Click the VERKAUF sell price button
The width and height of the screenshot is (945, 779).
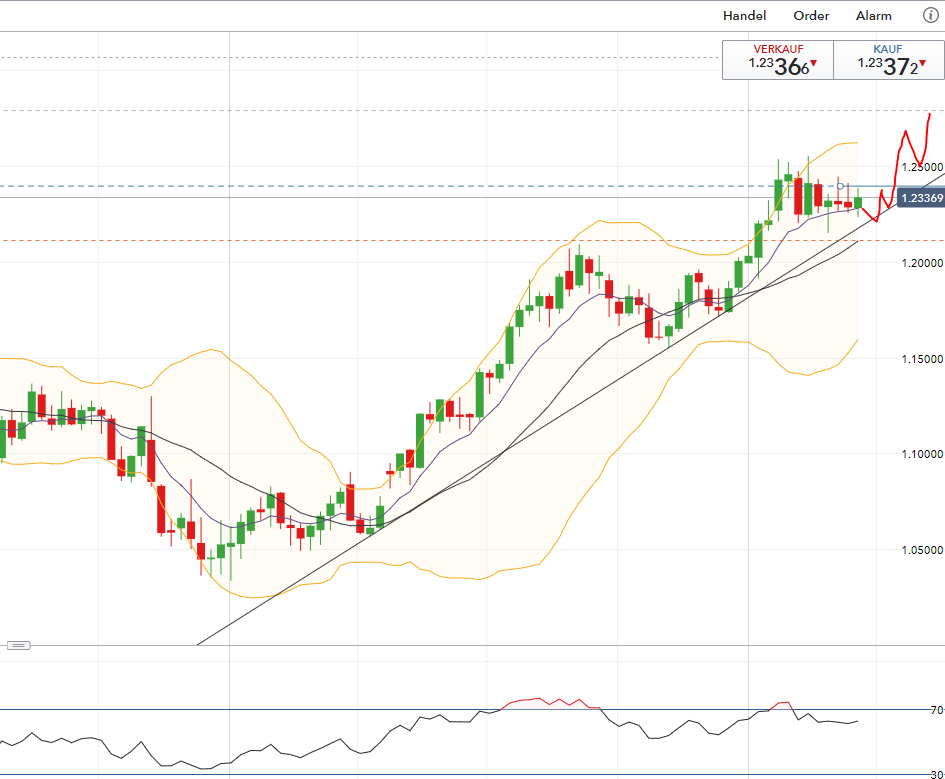coord(778,60)
